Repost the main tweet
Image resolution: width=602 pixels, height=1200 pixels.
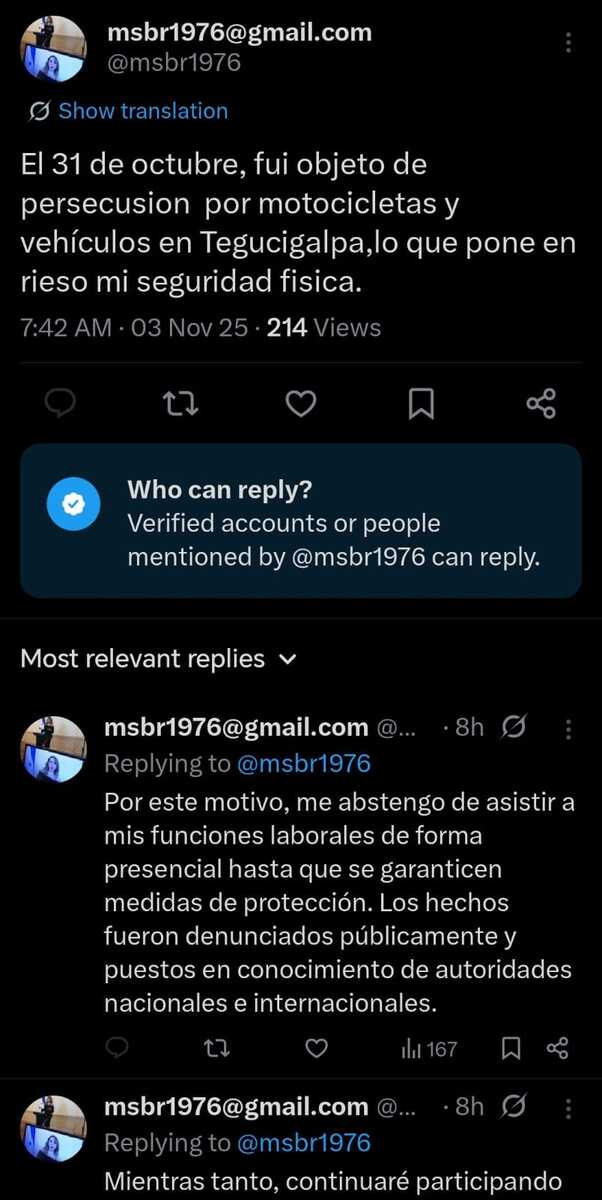181,403
